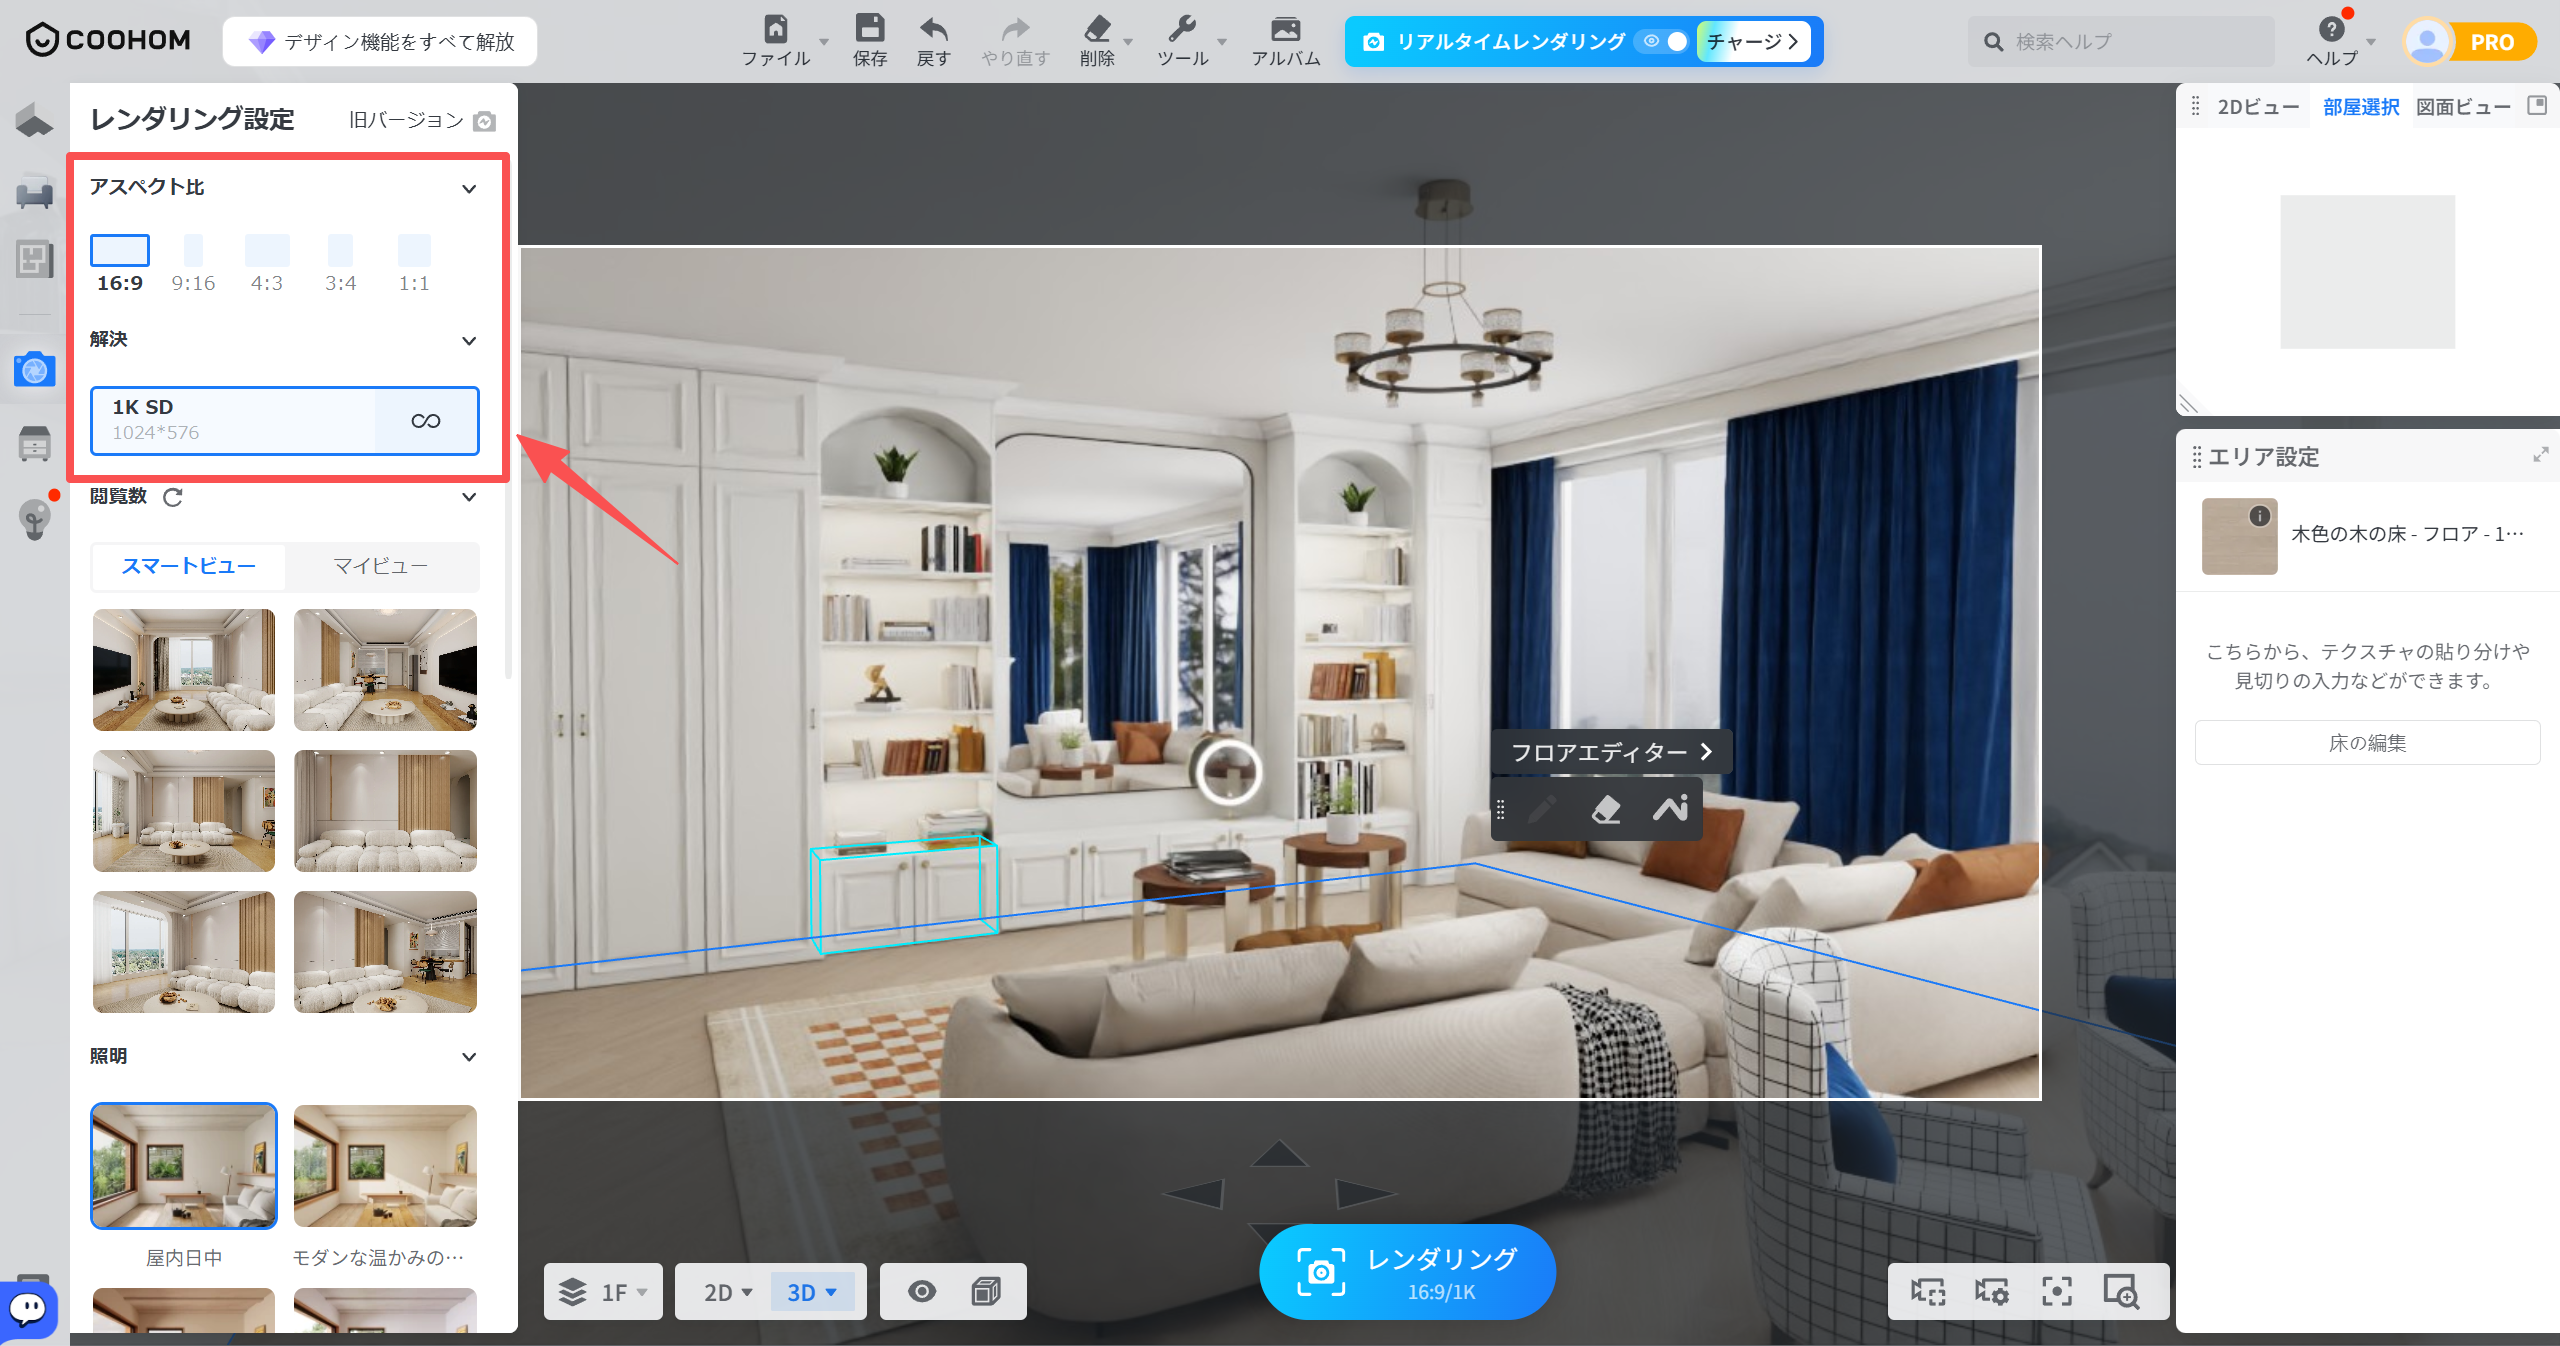
Task: Click the zoom search icon in bottom right toolbar
Action: tap(2120, 1291)
